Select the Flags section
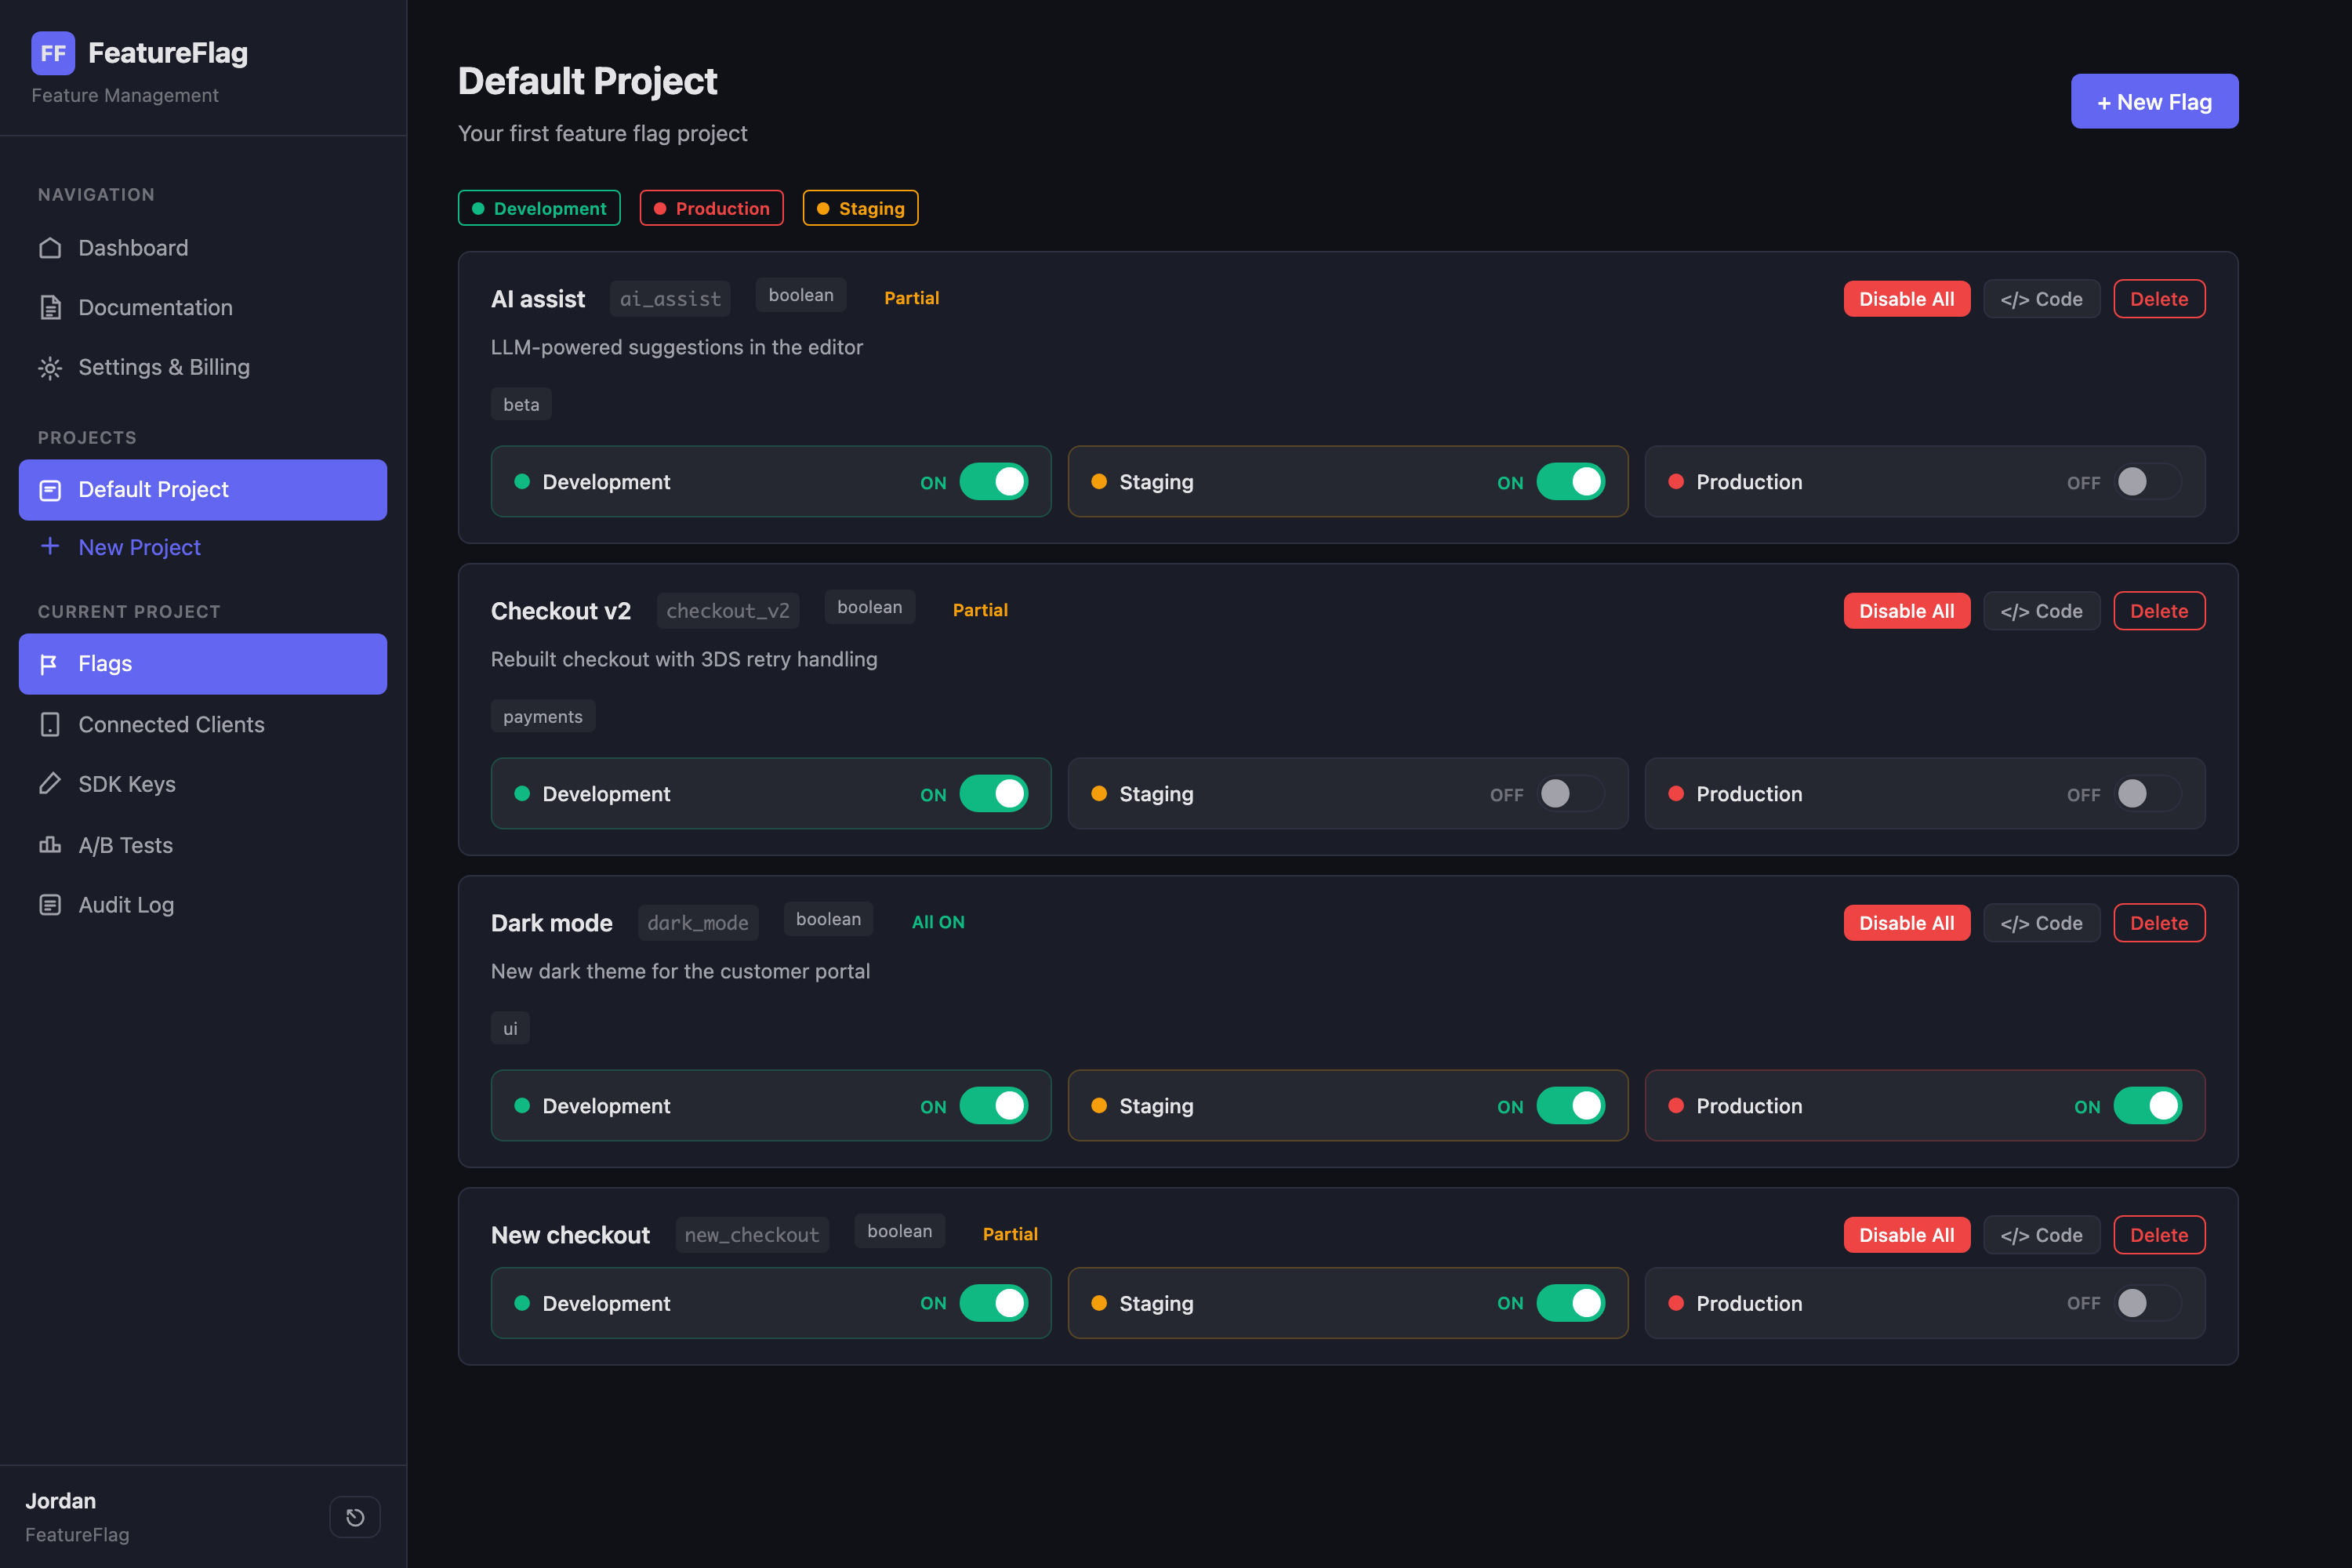Viewport: 2352px width, 1568px height. pyautogui.click(x=203, y=664)
